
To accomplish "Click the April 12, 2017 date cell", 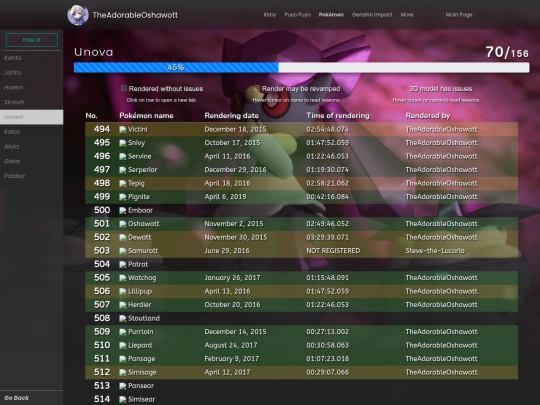I will point(227,372).
